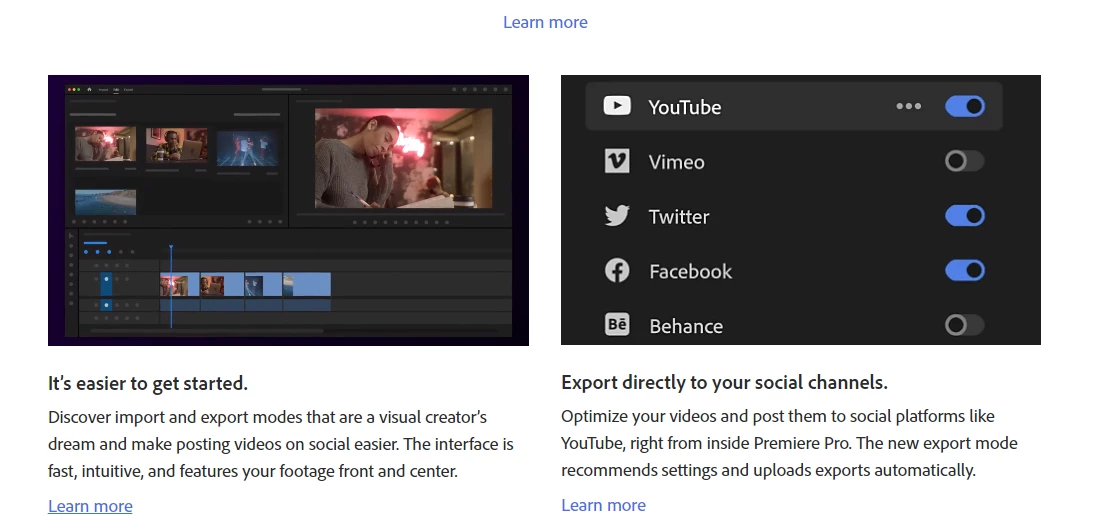Enable the Vimeo toggle

point(964,161)
